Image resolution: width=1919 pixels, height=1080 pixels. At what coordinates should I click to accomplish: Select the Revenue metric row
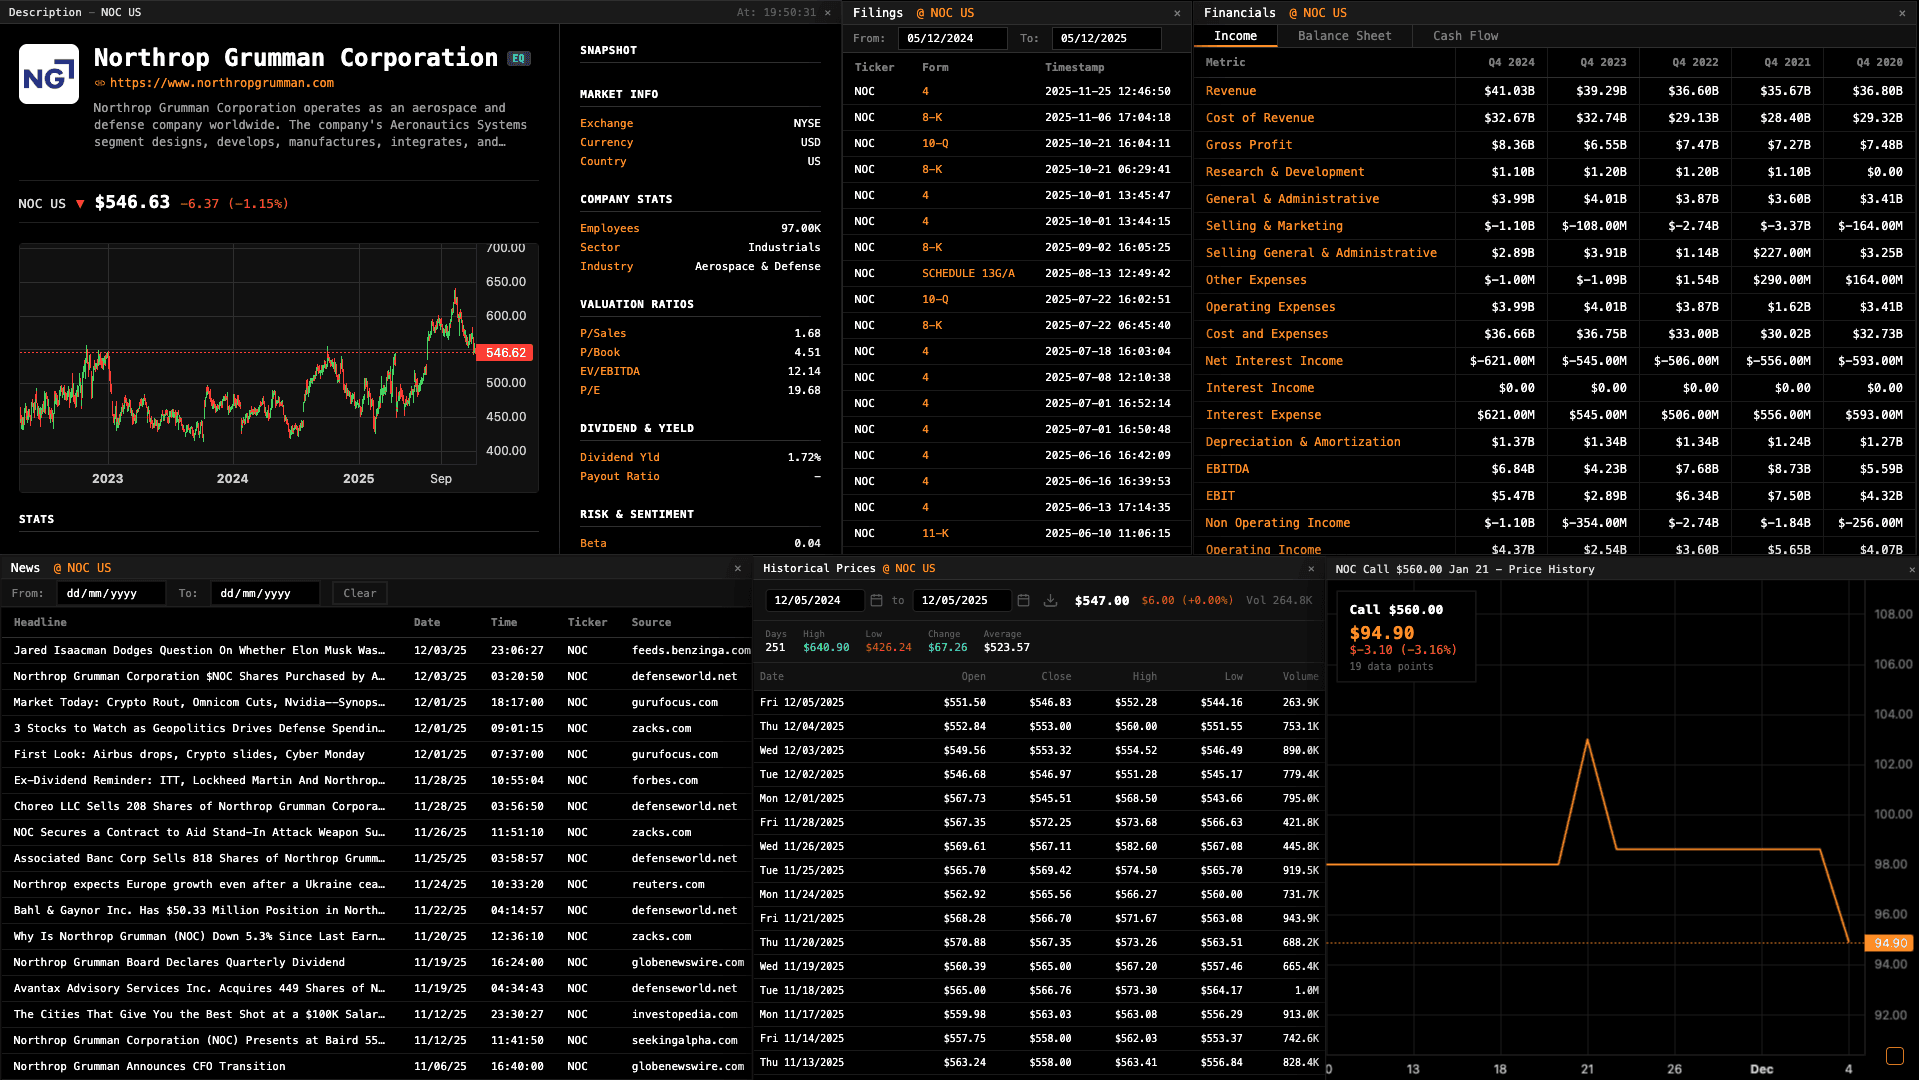(1554, 91)
